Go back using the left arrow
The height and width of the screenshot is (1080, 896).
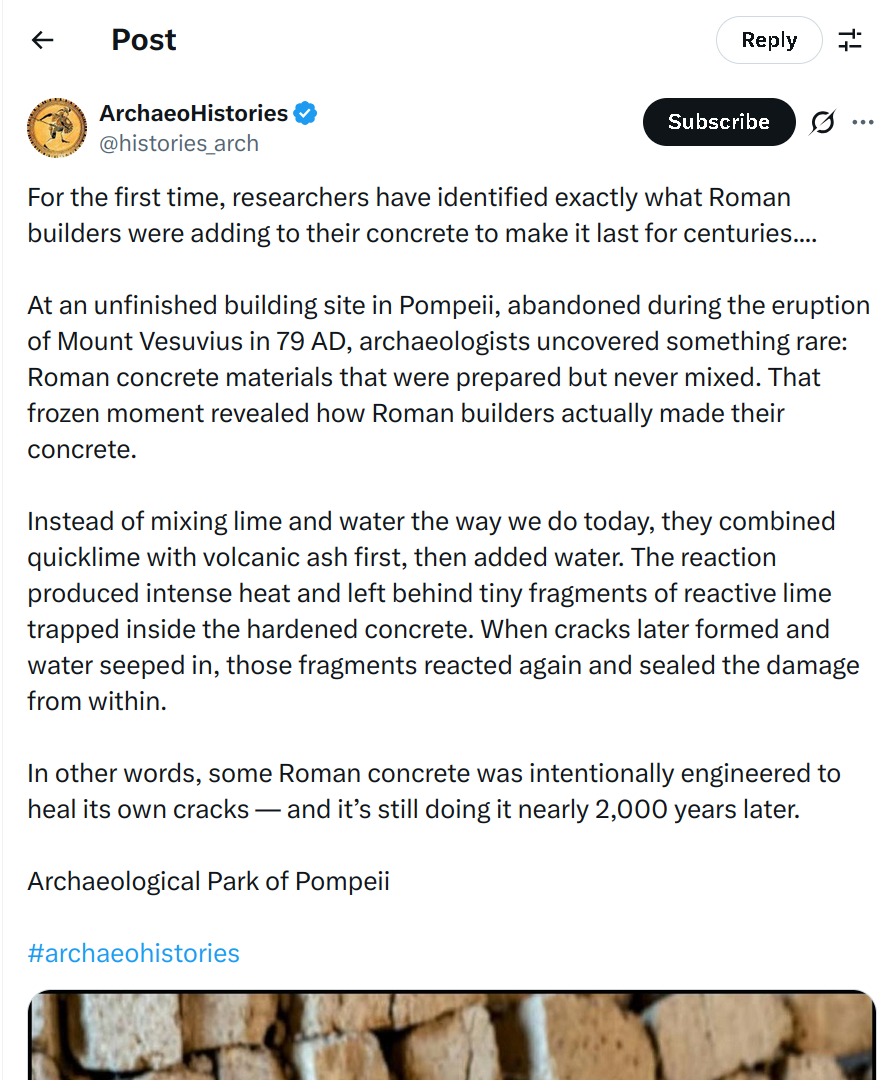(x=43, y=40)
